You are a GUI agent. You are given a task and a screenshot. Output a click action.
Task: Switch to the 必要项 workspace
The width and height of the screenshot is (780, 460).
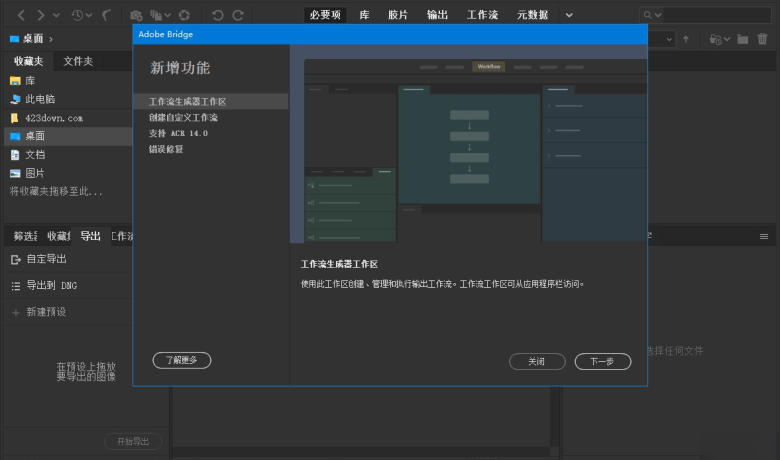point(325,15)
